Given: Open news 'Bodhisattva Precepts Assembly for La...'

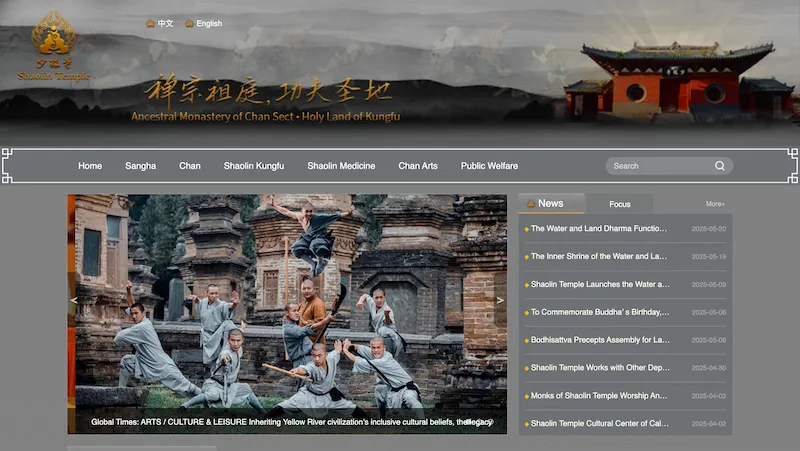Looking at the screenshot, I should pos(600,340).
